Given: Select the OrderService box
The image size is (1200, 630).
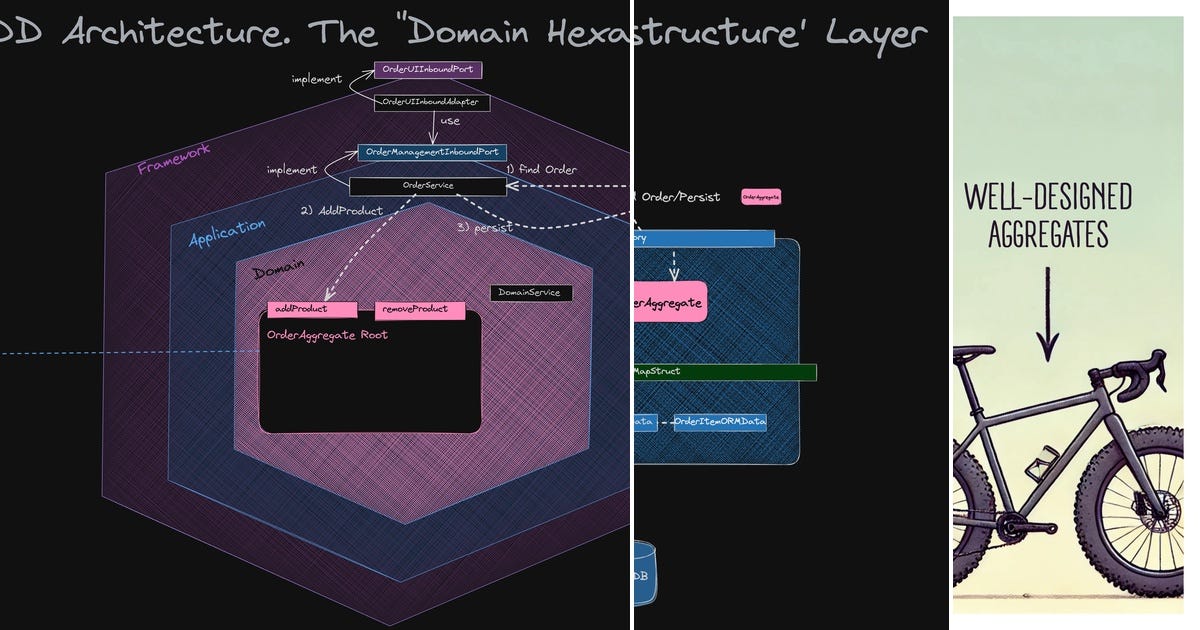Looking at the screenshot, I should coord(427,186).
